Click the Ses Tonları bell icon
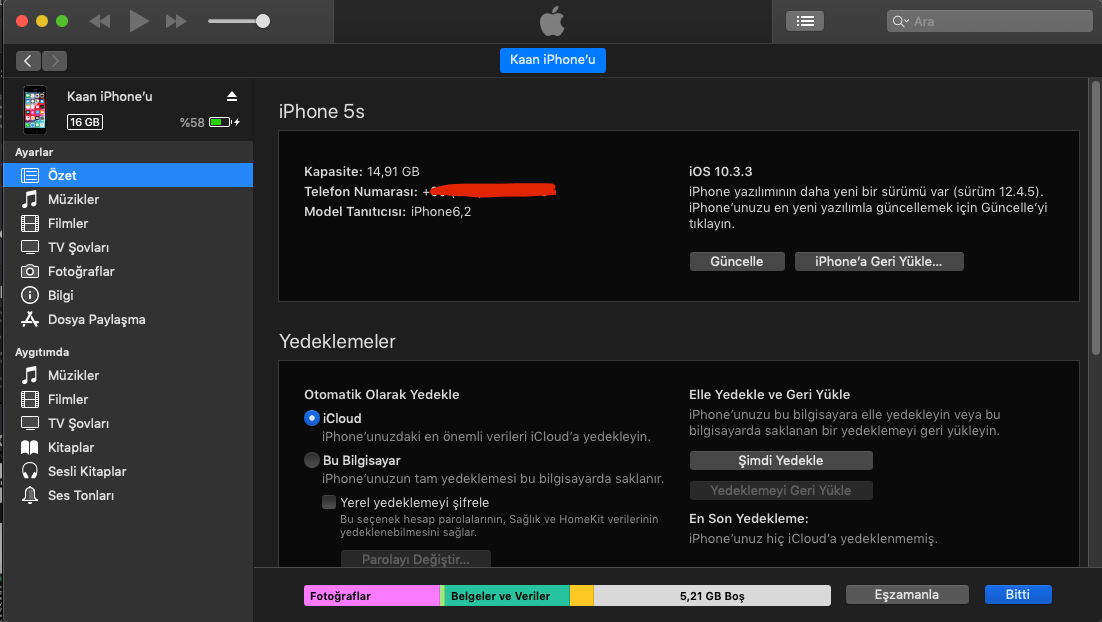 [x=30, y=495]
